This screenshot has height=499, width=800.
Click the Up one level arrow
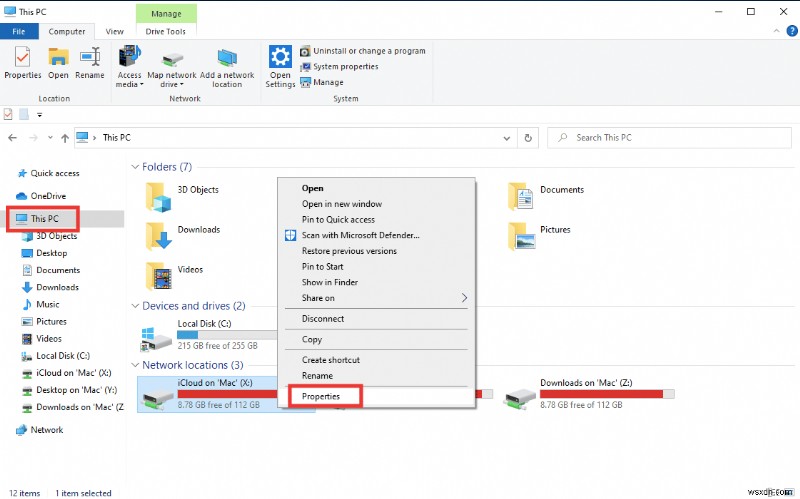65,138
